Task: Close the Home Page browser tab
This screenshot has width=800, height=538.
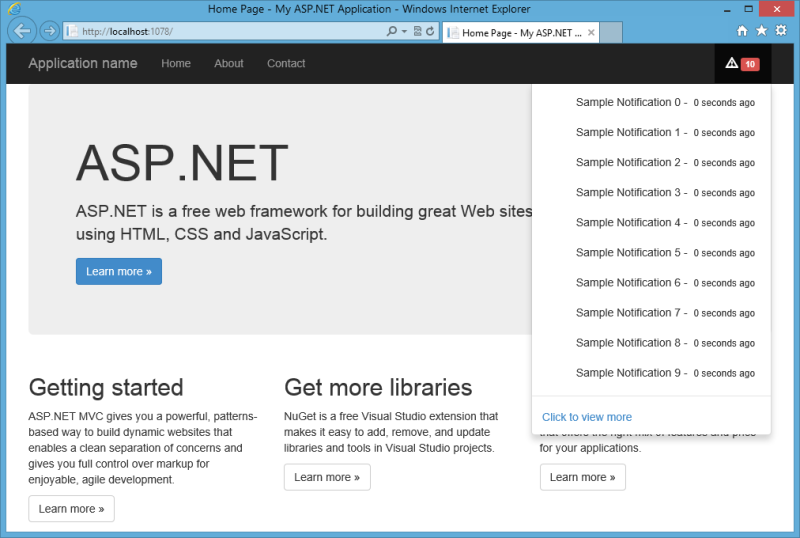Action: point(591,33)
